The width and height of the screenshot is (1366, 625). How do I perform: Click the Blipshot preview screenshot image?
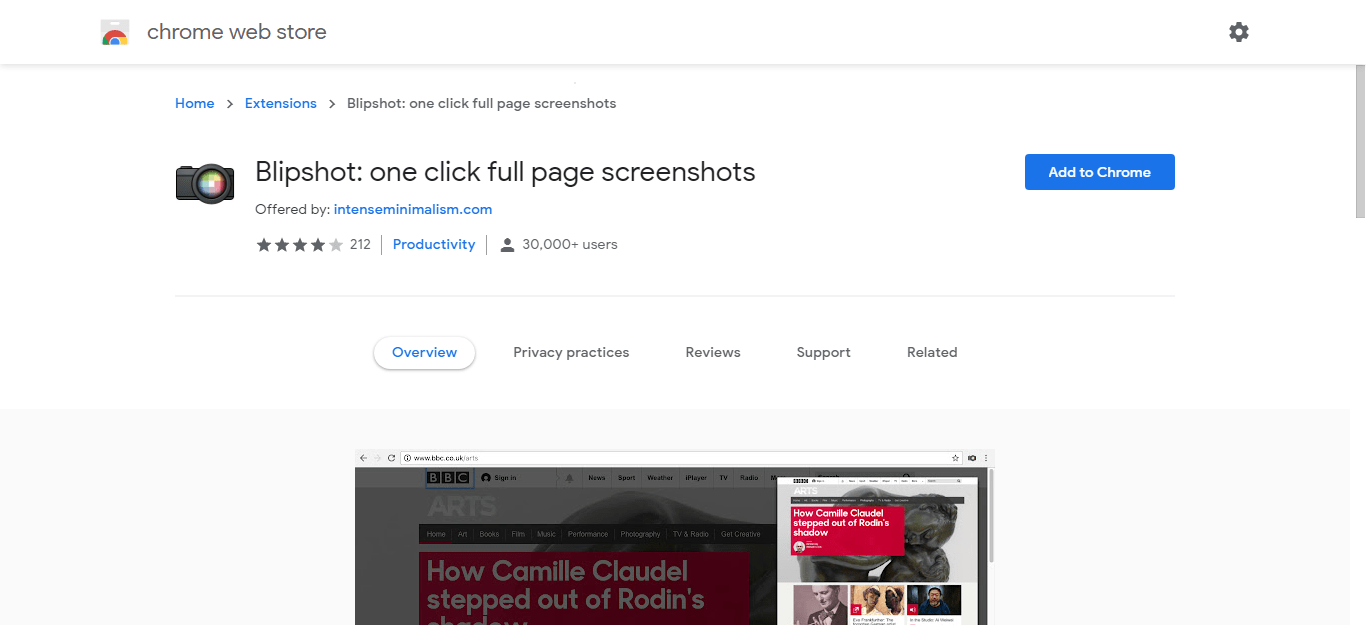[x=675, y=537]
